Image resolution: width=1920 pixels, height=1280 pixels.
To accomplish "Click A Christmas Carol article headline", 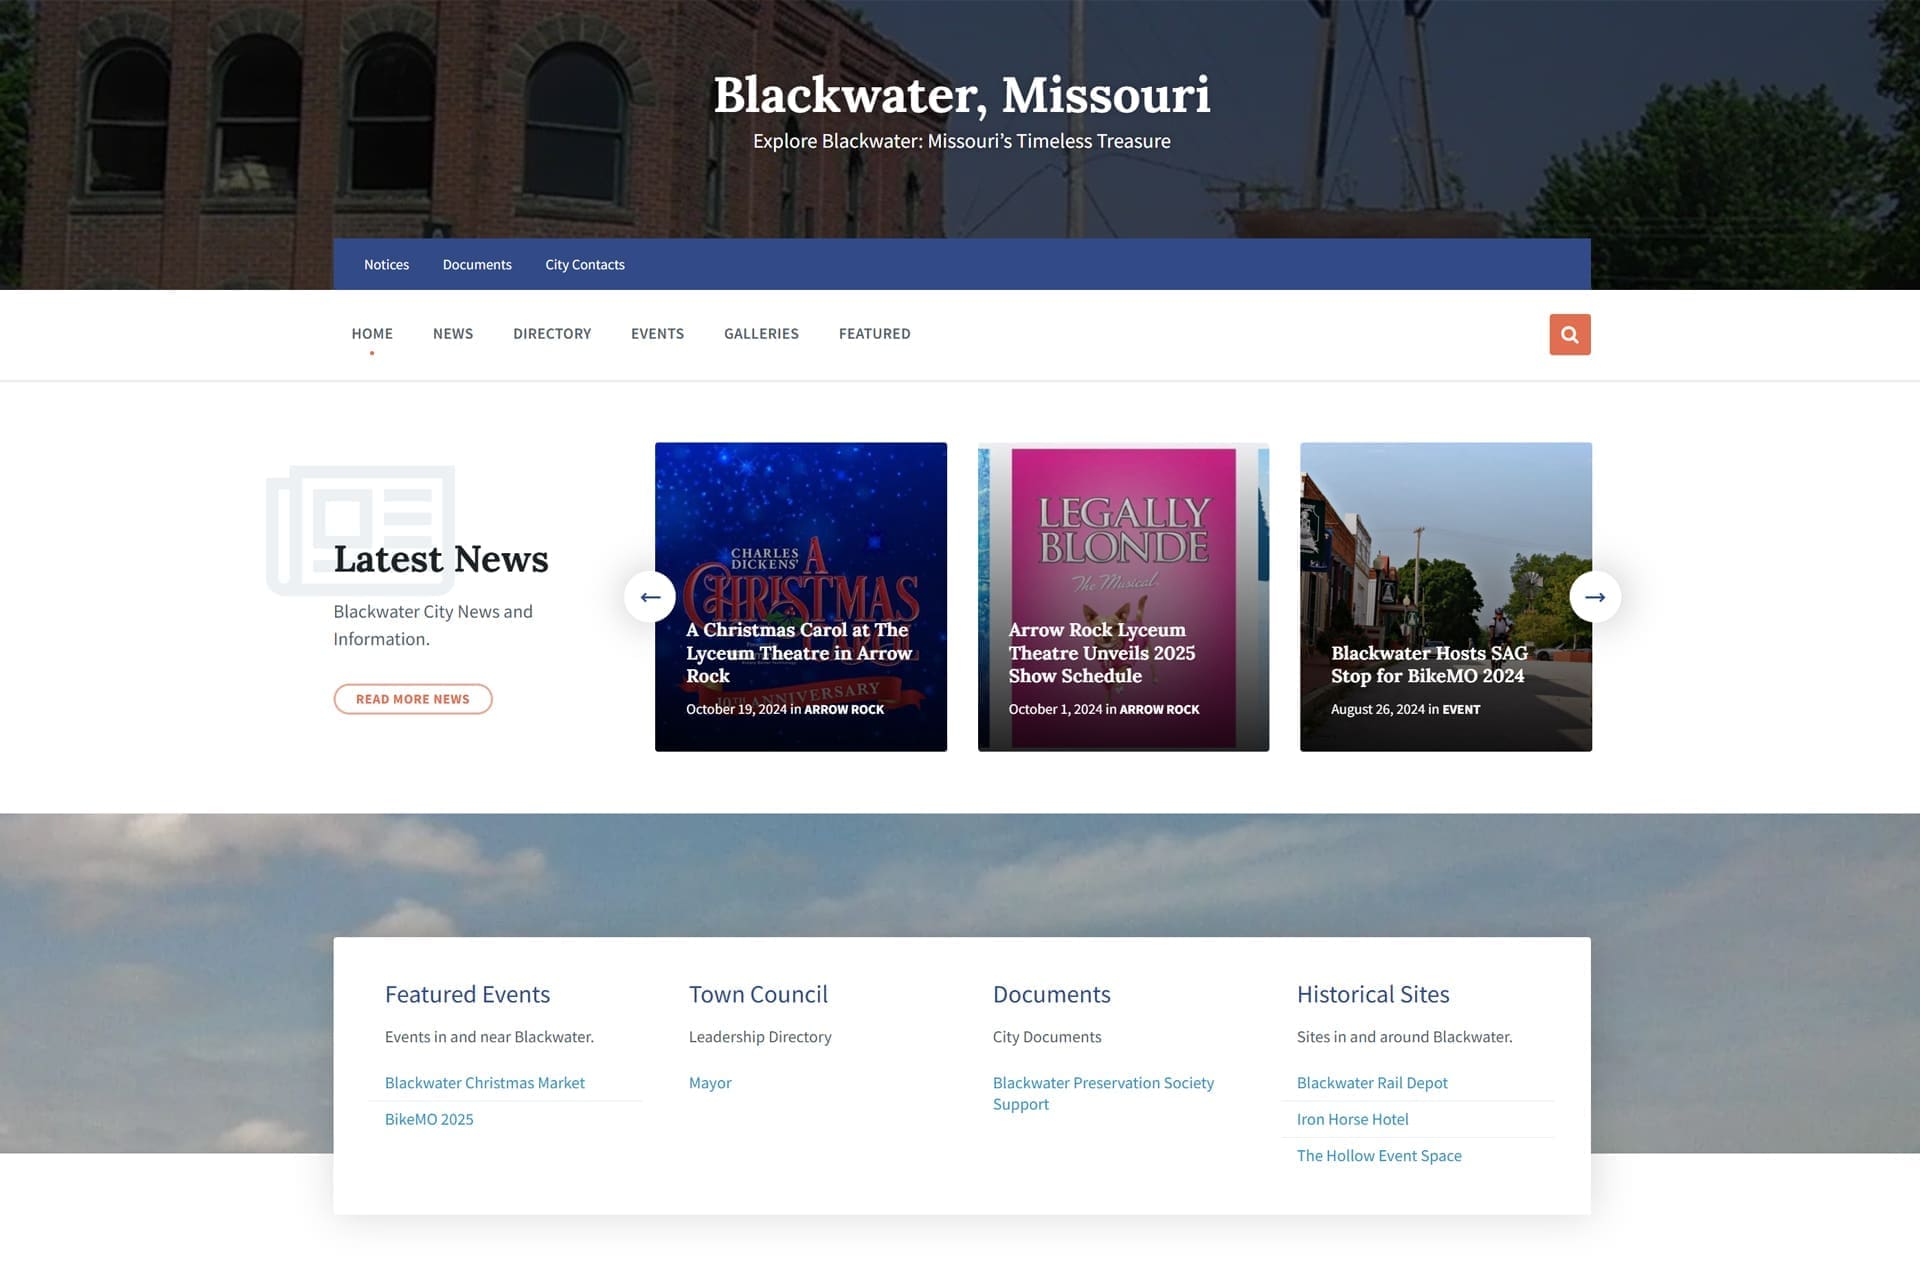I will click(x=799, y=653).
